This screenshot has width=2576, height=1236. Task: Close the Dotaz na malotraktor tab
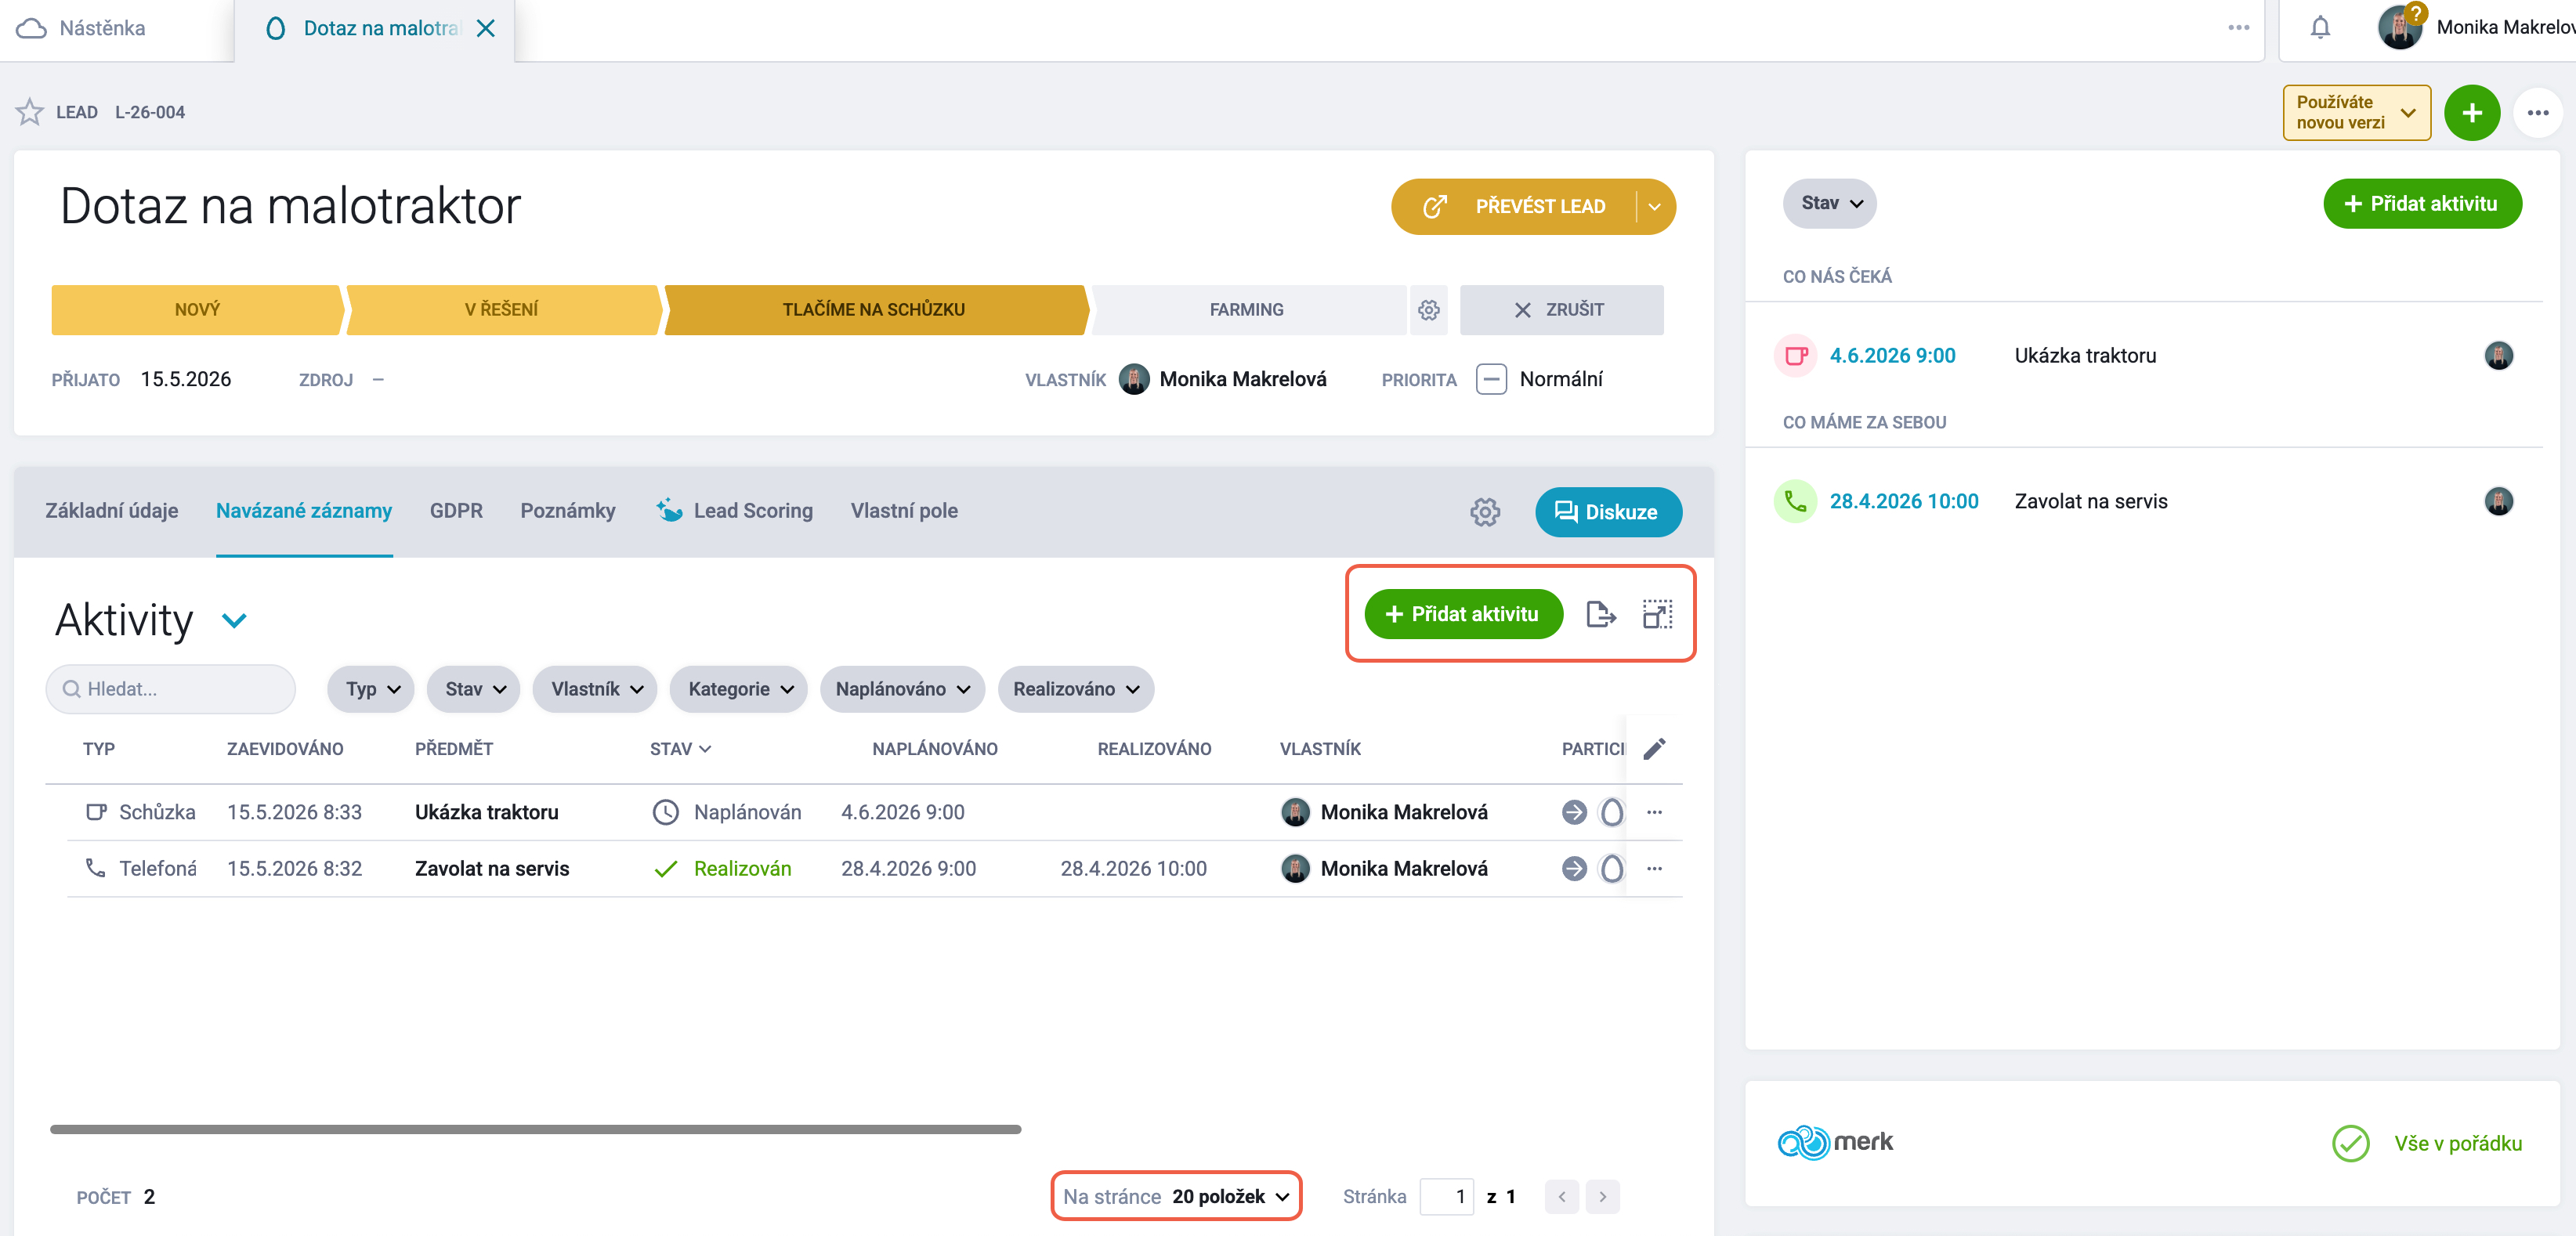(x=486, y=28)
